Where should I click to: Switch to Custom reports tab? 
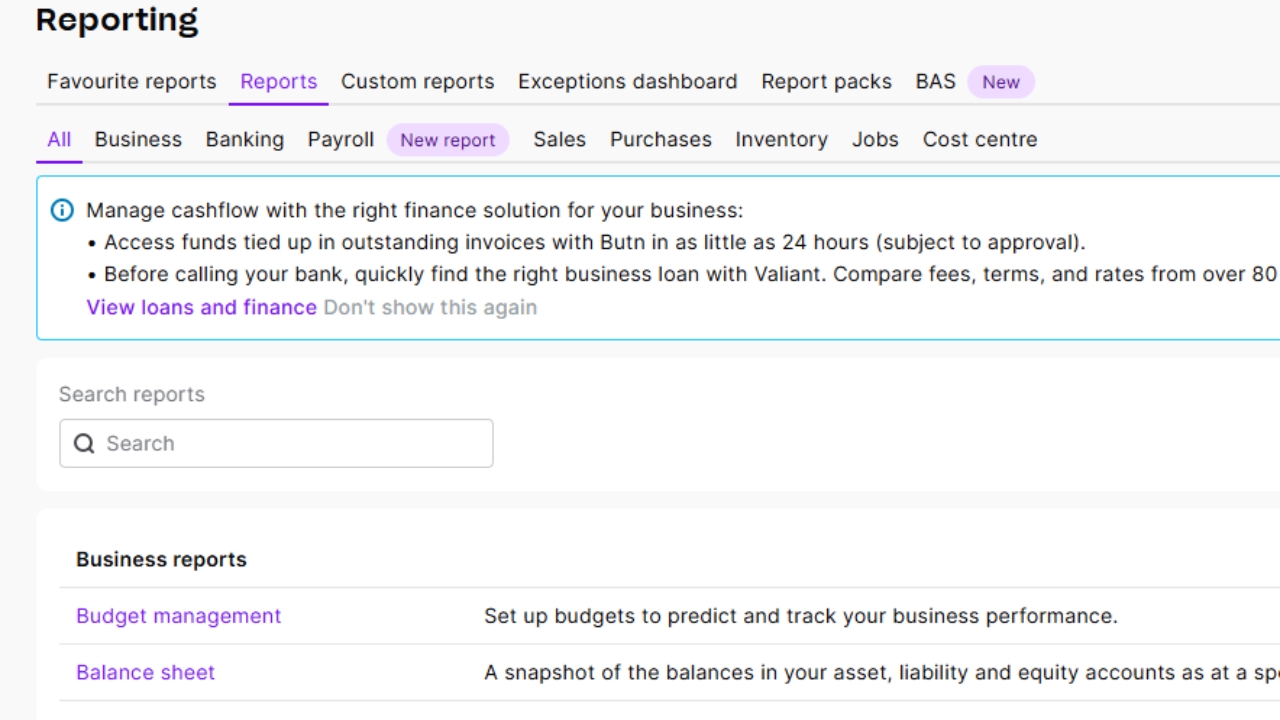tap(418, 82)
